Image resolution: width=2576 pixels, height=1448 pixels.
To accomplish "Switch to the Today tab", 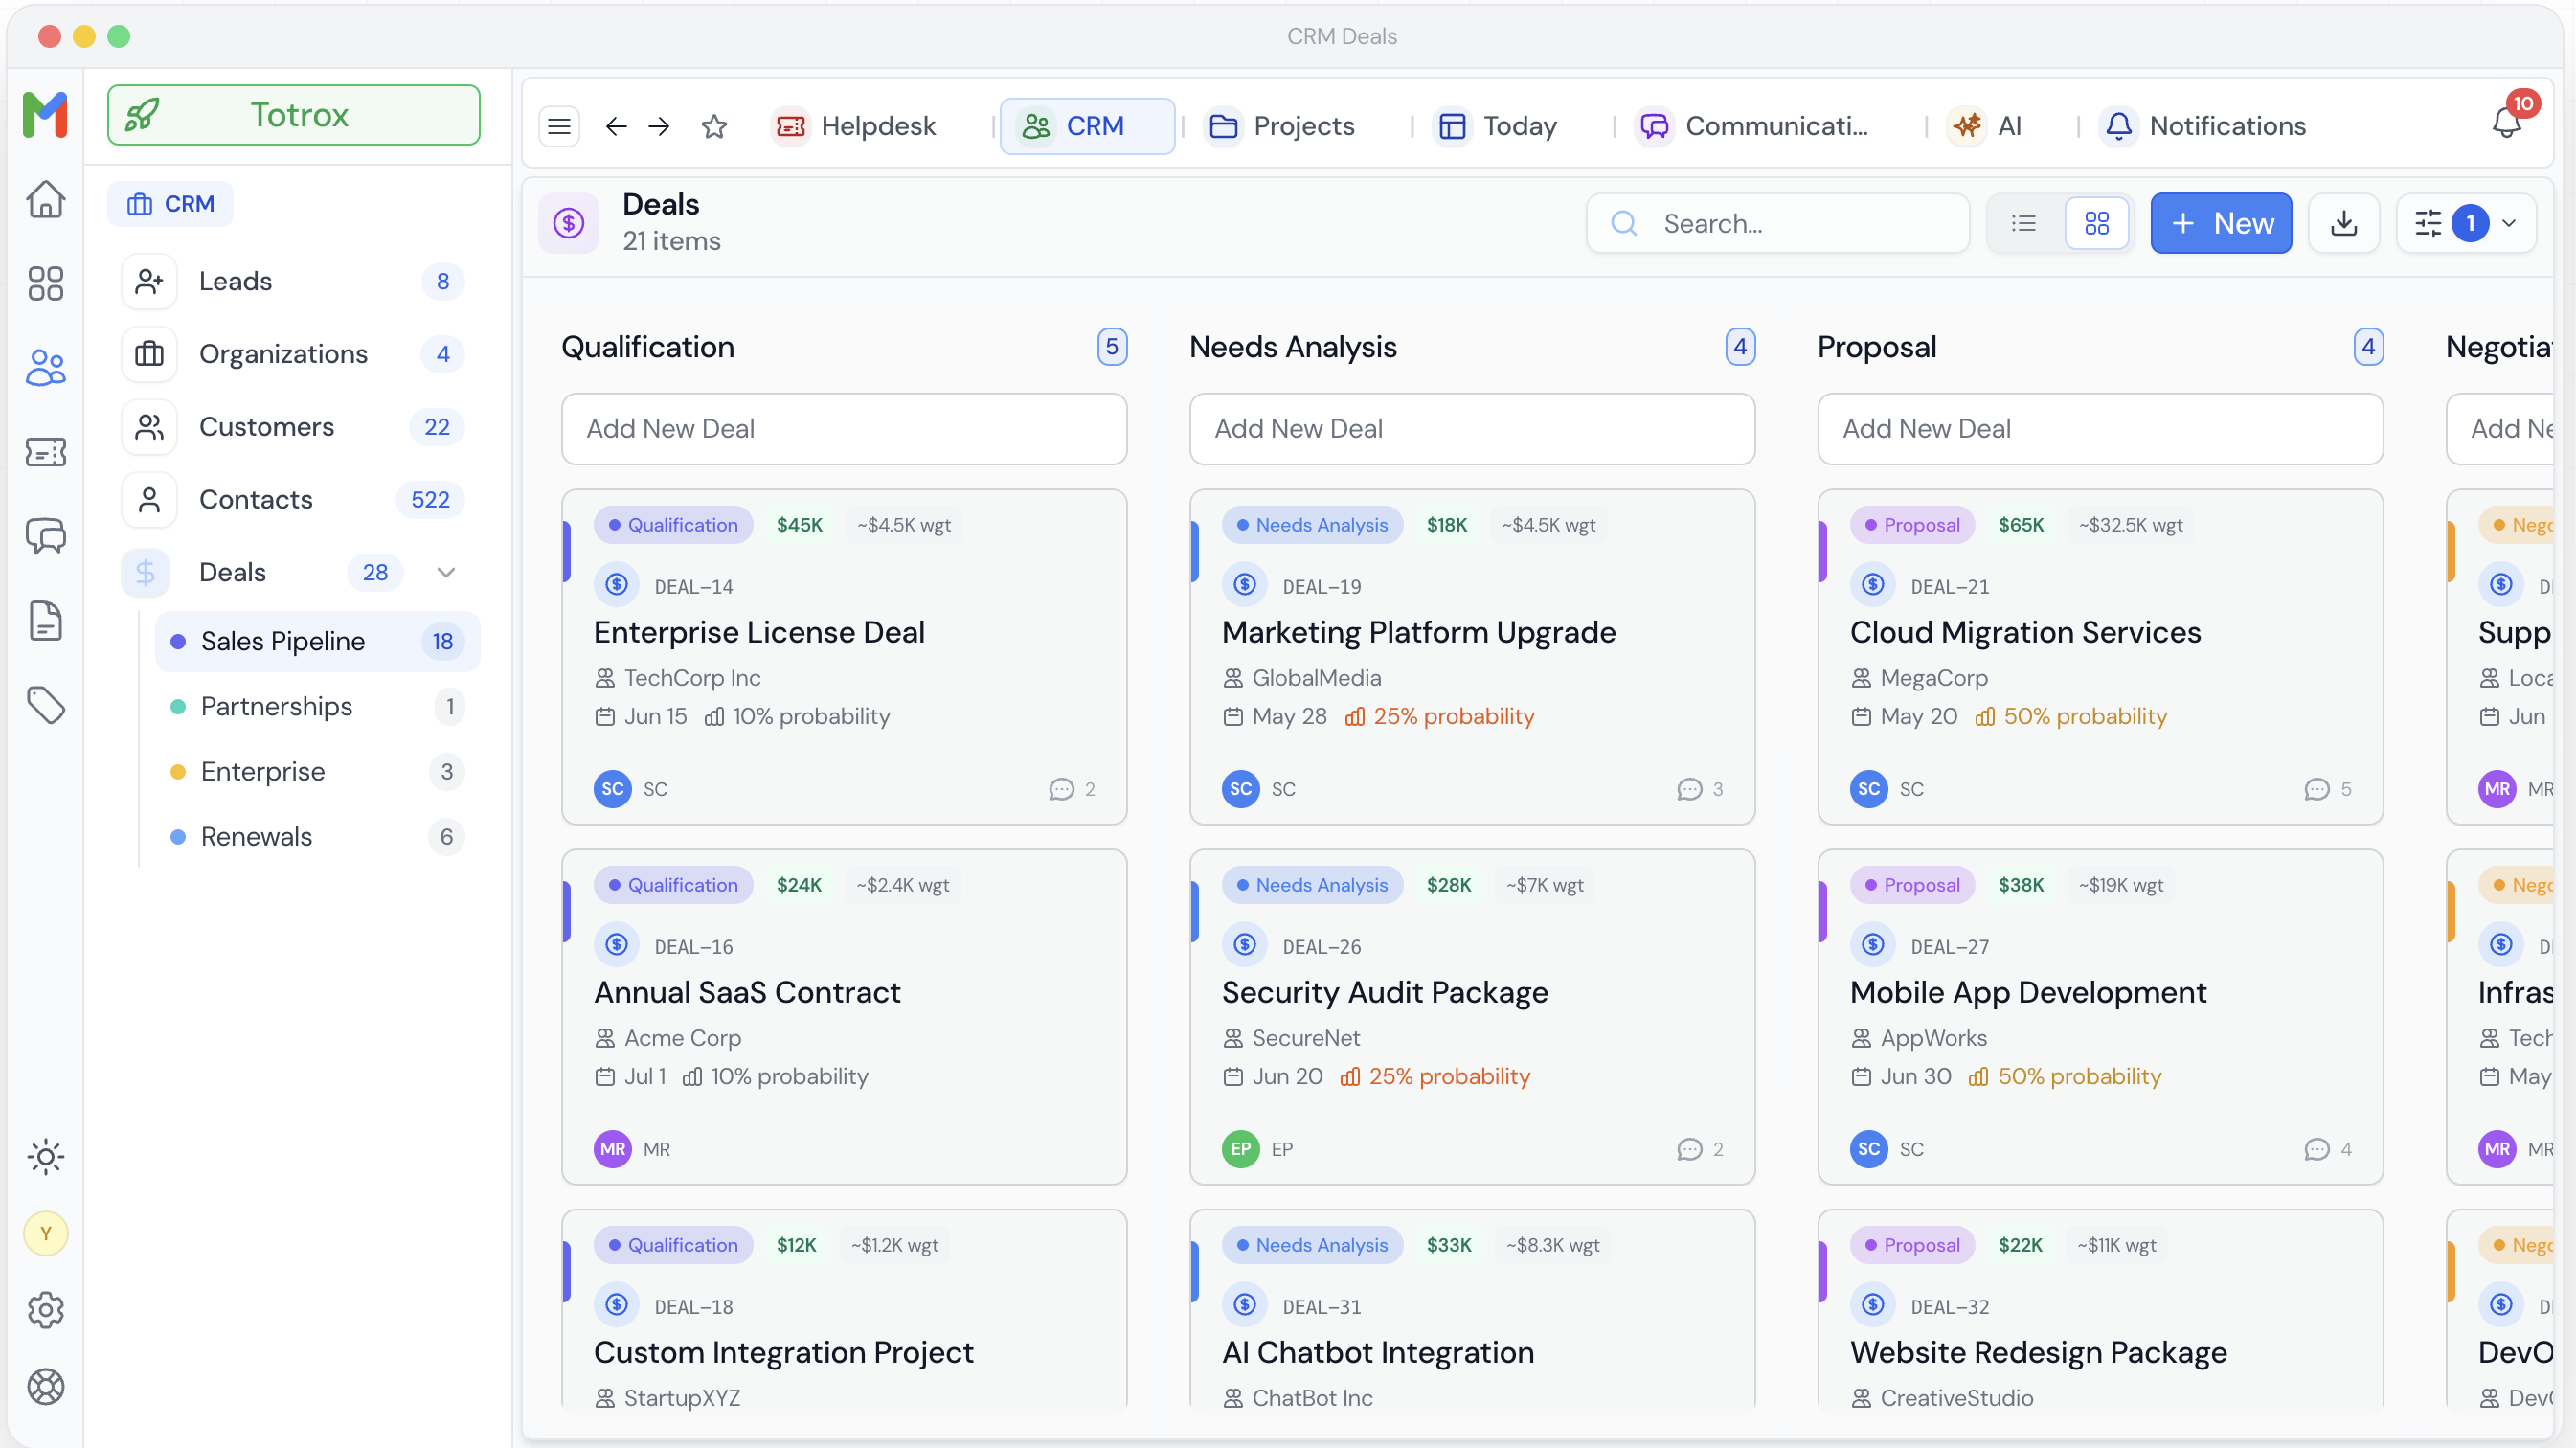I will coord(1496,126).
